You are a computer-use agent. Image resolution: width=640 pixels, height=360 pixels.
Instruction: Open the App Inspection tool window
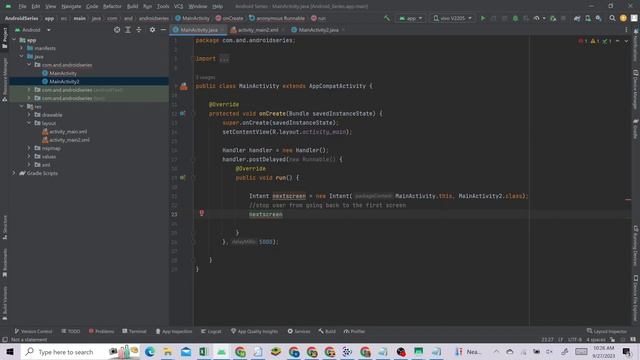(x=173, y=331)
